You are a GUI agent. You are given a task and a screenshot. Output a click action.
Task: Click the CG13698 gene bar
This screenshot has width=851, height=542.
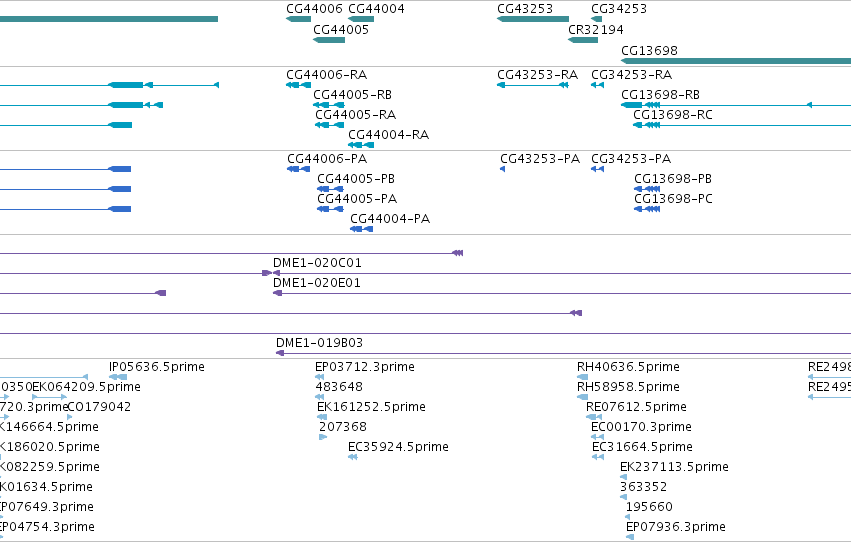click(x=736, y=61)
